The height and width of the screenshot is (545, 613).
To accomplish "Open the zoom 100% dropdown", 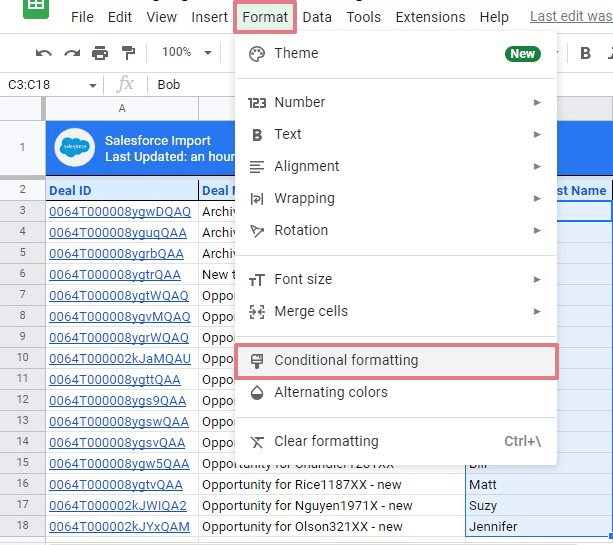I will tap(186, 53).
